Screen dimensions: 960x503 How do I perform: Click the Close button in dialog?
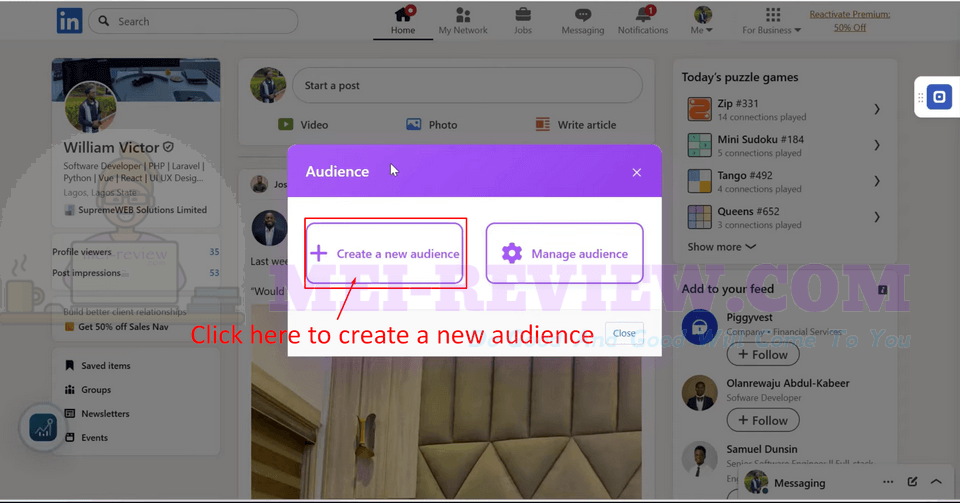coord(624,333)
